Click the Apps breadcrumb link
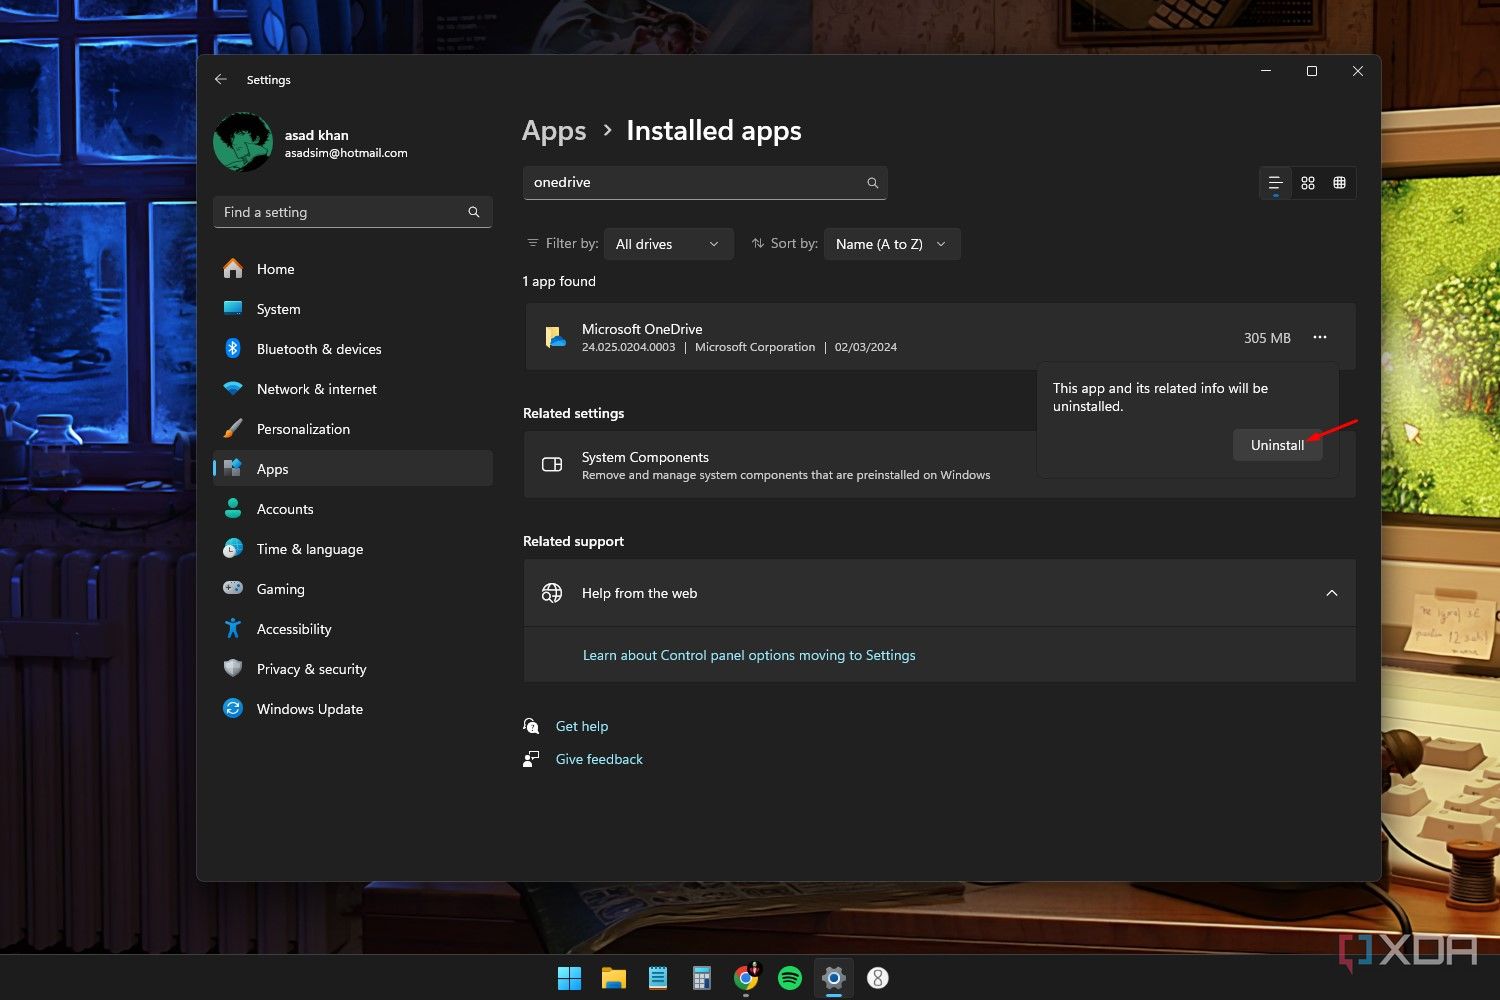The width and height of the screenshot is (1500, 1000). coord(554,131)
